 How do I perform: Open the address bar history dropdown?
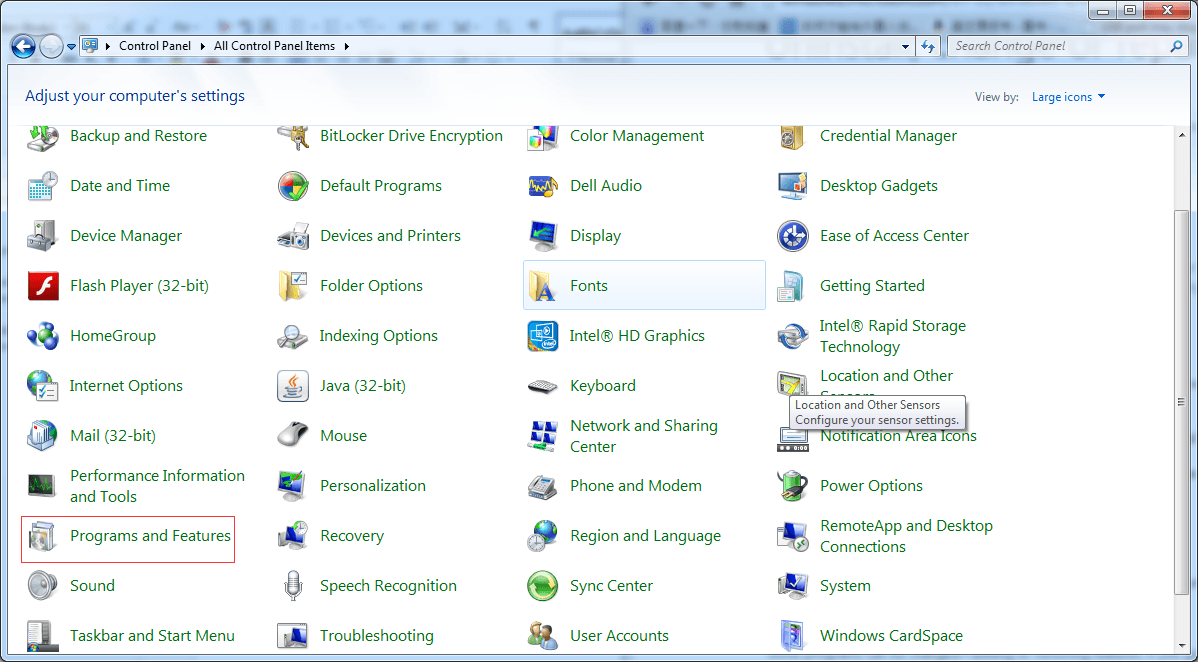tap(905, 46)
